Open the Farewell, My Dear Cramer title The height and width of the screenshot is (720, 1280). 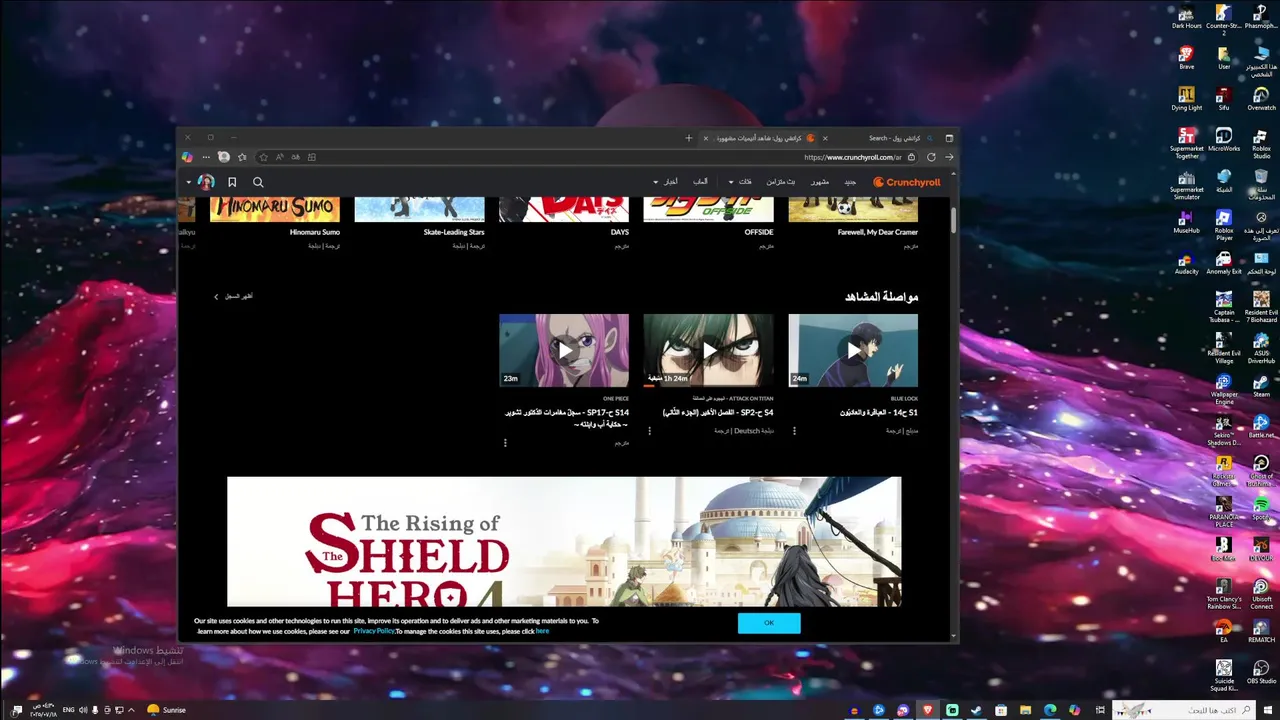pos(878,232)
